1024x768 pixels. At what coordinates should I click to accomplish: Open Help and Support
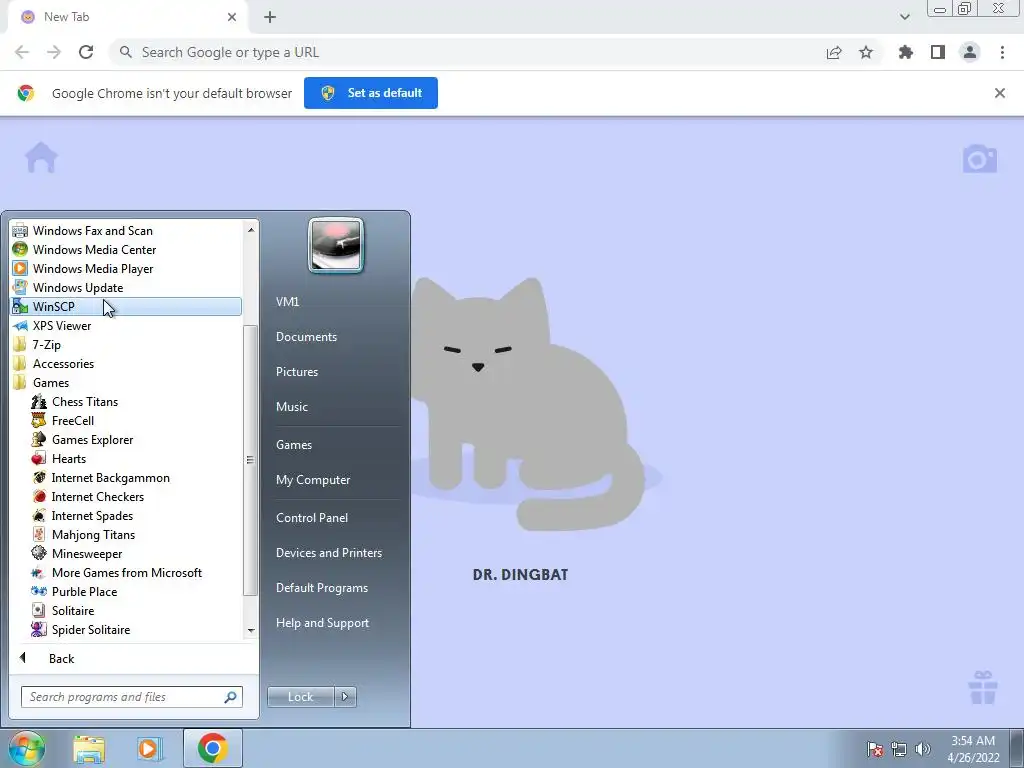click(322, 623)
